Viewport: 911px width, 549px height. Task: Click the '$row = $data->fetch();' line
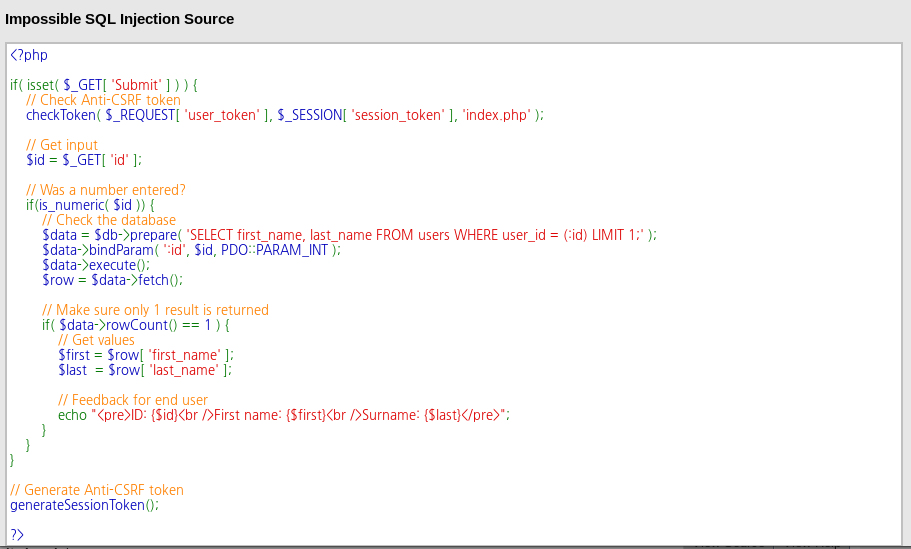point(113,280)
